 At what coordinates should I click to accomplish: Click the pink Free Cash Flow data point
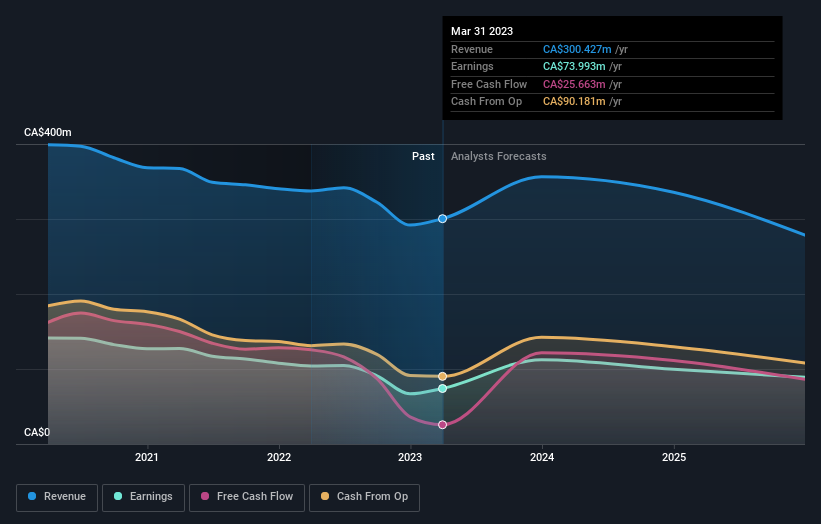click(442, 425)
